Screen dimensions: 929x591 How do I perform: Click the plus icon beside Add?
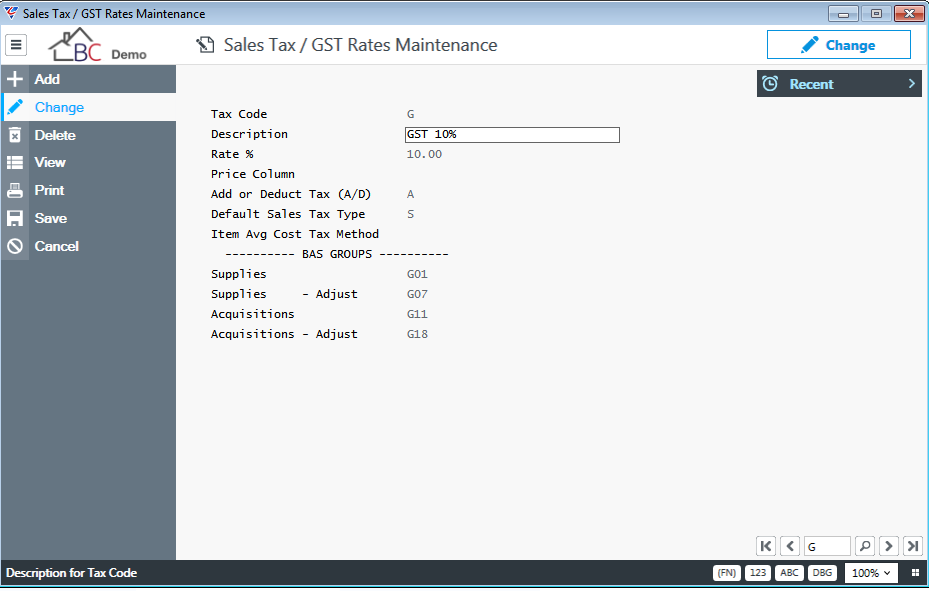[x=15, y=79]
